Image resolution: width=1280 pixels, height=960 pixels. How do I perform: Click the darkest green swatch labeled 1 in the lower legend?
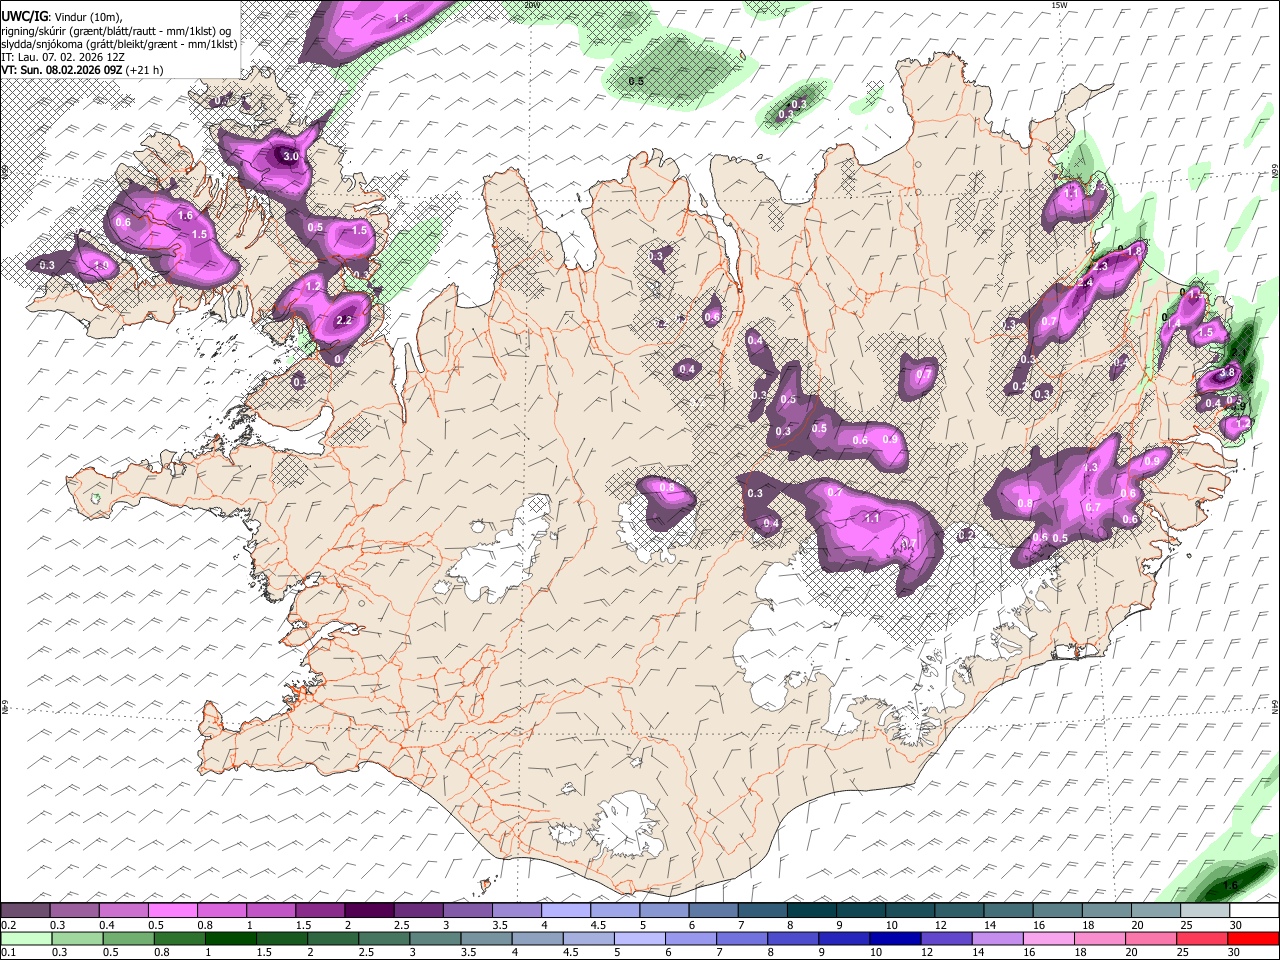point(231,939)
